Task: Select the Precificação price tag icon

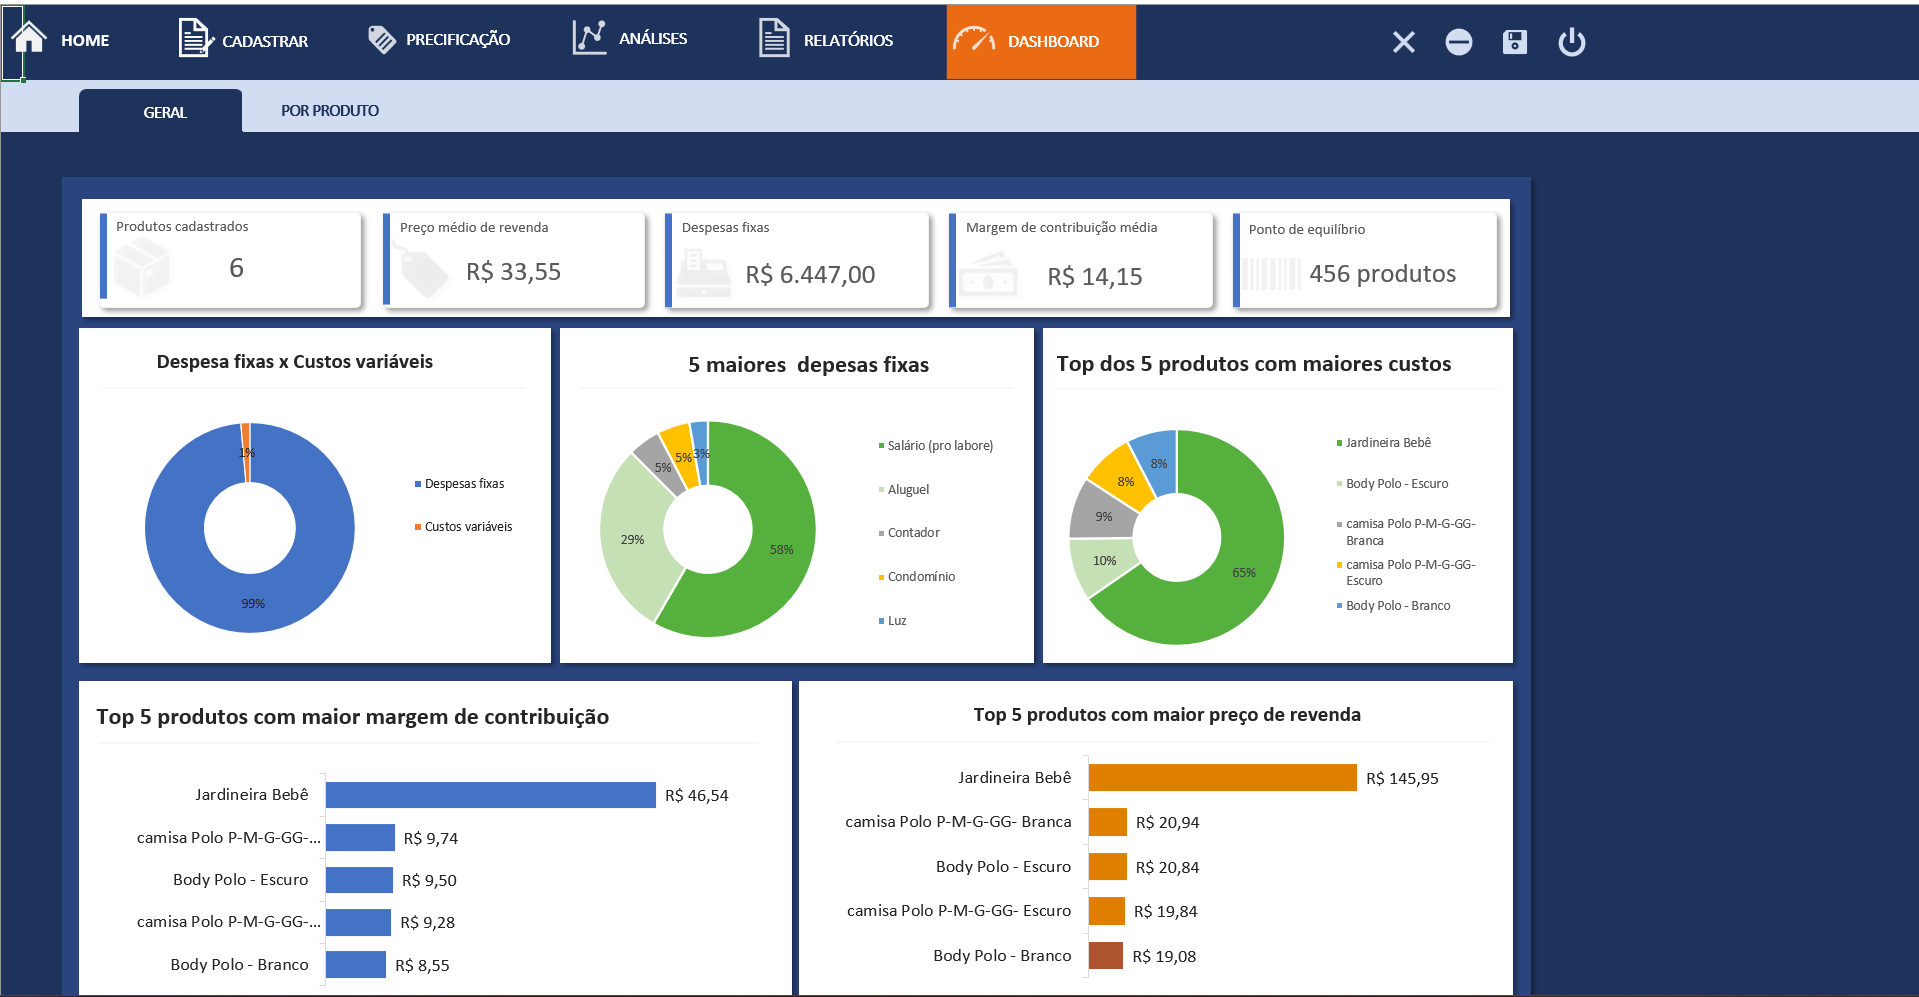Action: coord(381,39)
